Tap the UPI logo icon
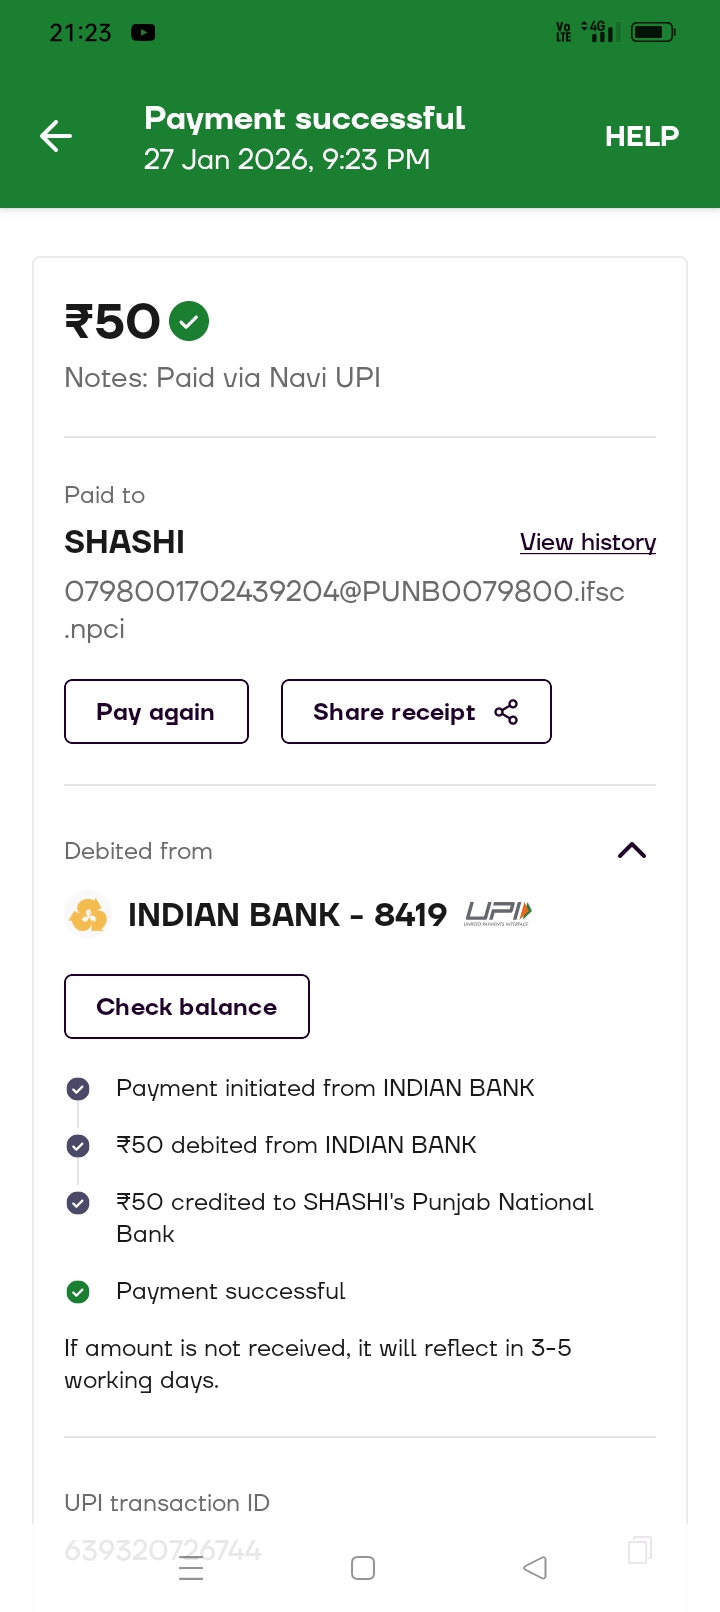720x1612 pixels. [498, 913]
